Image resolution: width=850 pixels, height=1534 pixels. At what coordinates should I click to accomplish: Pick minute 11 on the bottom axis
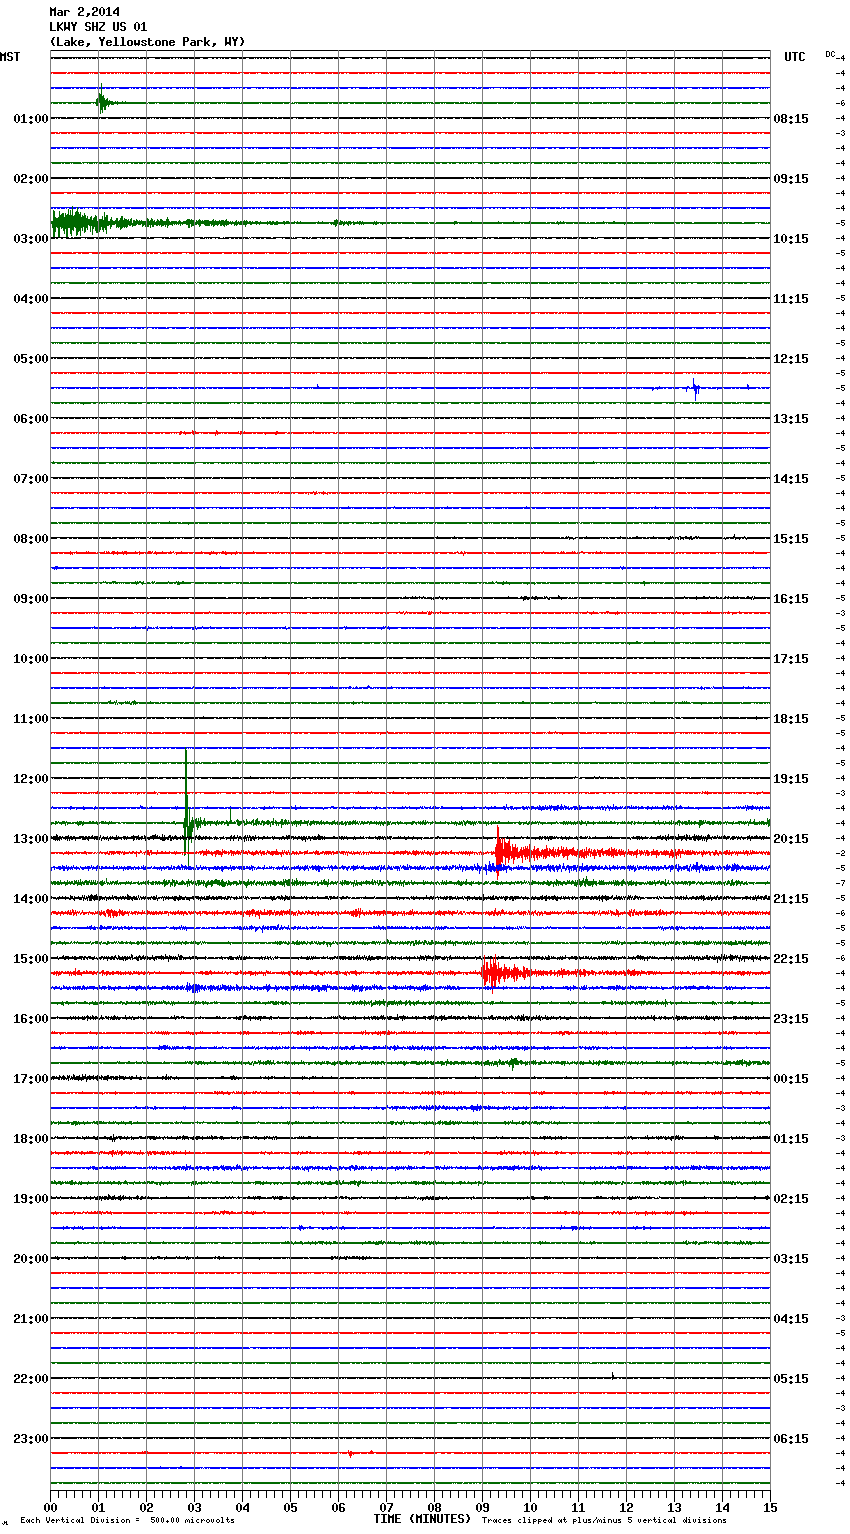pyautogui.click(x=578, y=1507)
